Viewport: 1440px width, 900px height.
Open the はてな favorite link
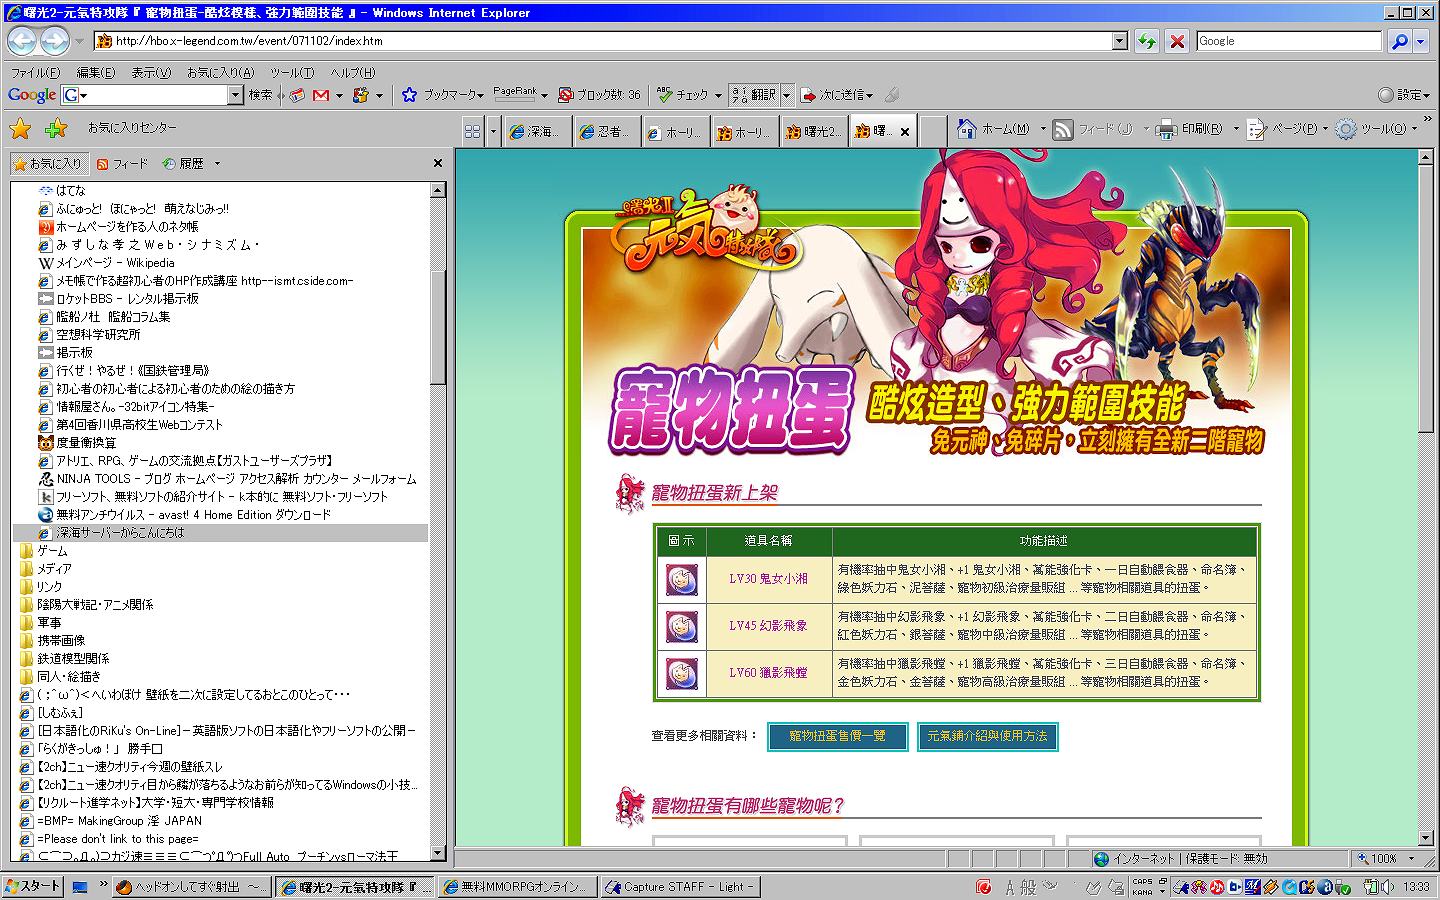coord(62,191)
